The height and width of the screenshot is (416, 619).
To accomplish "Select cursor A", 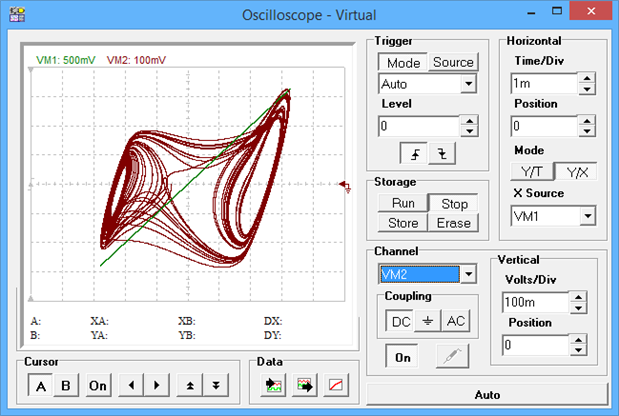I will coord(40,385).
